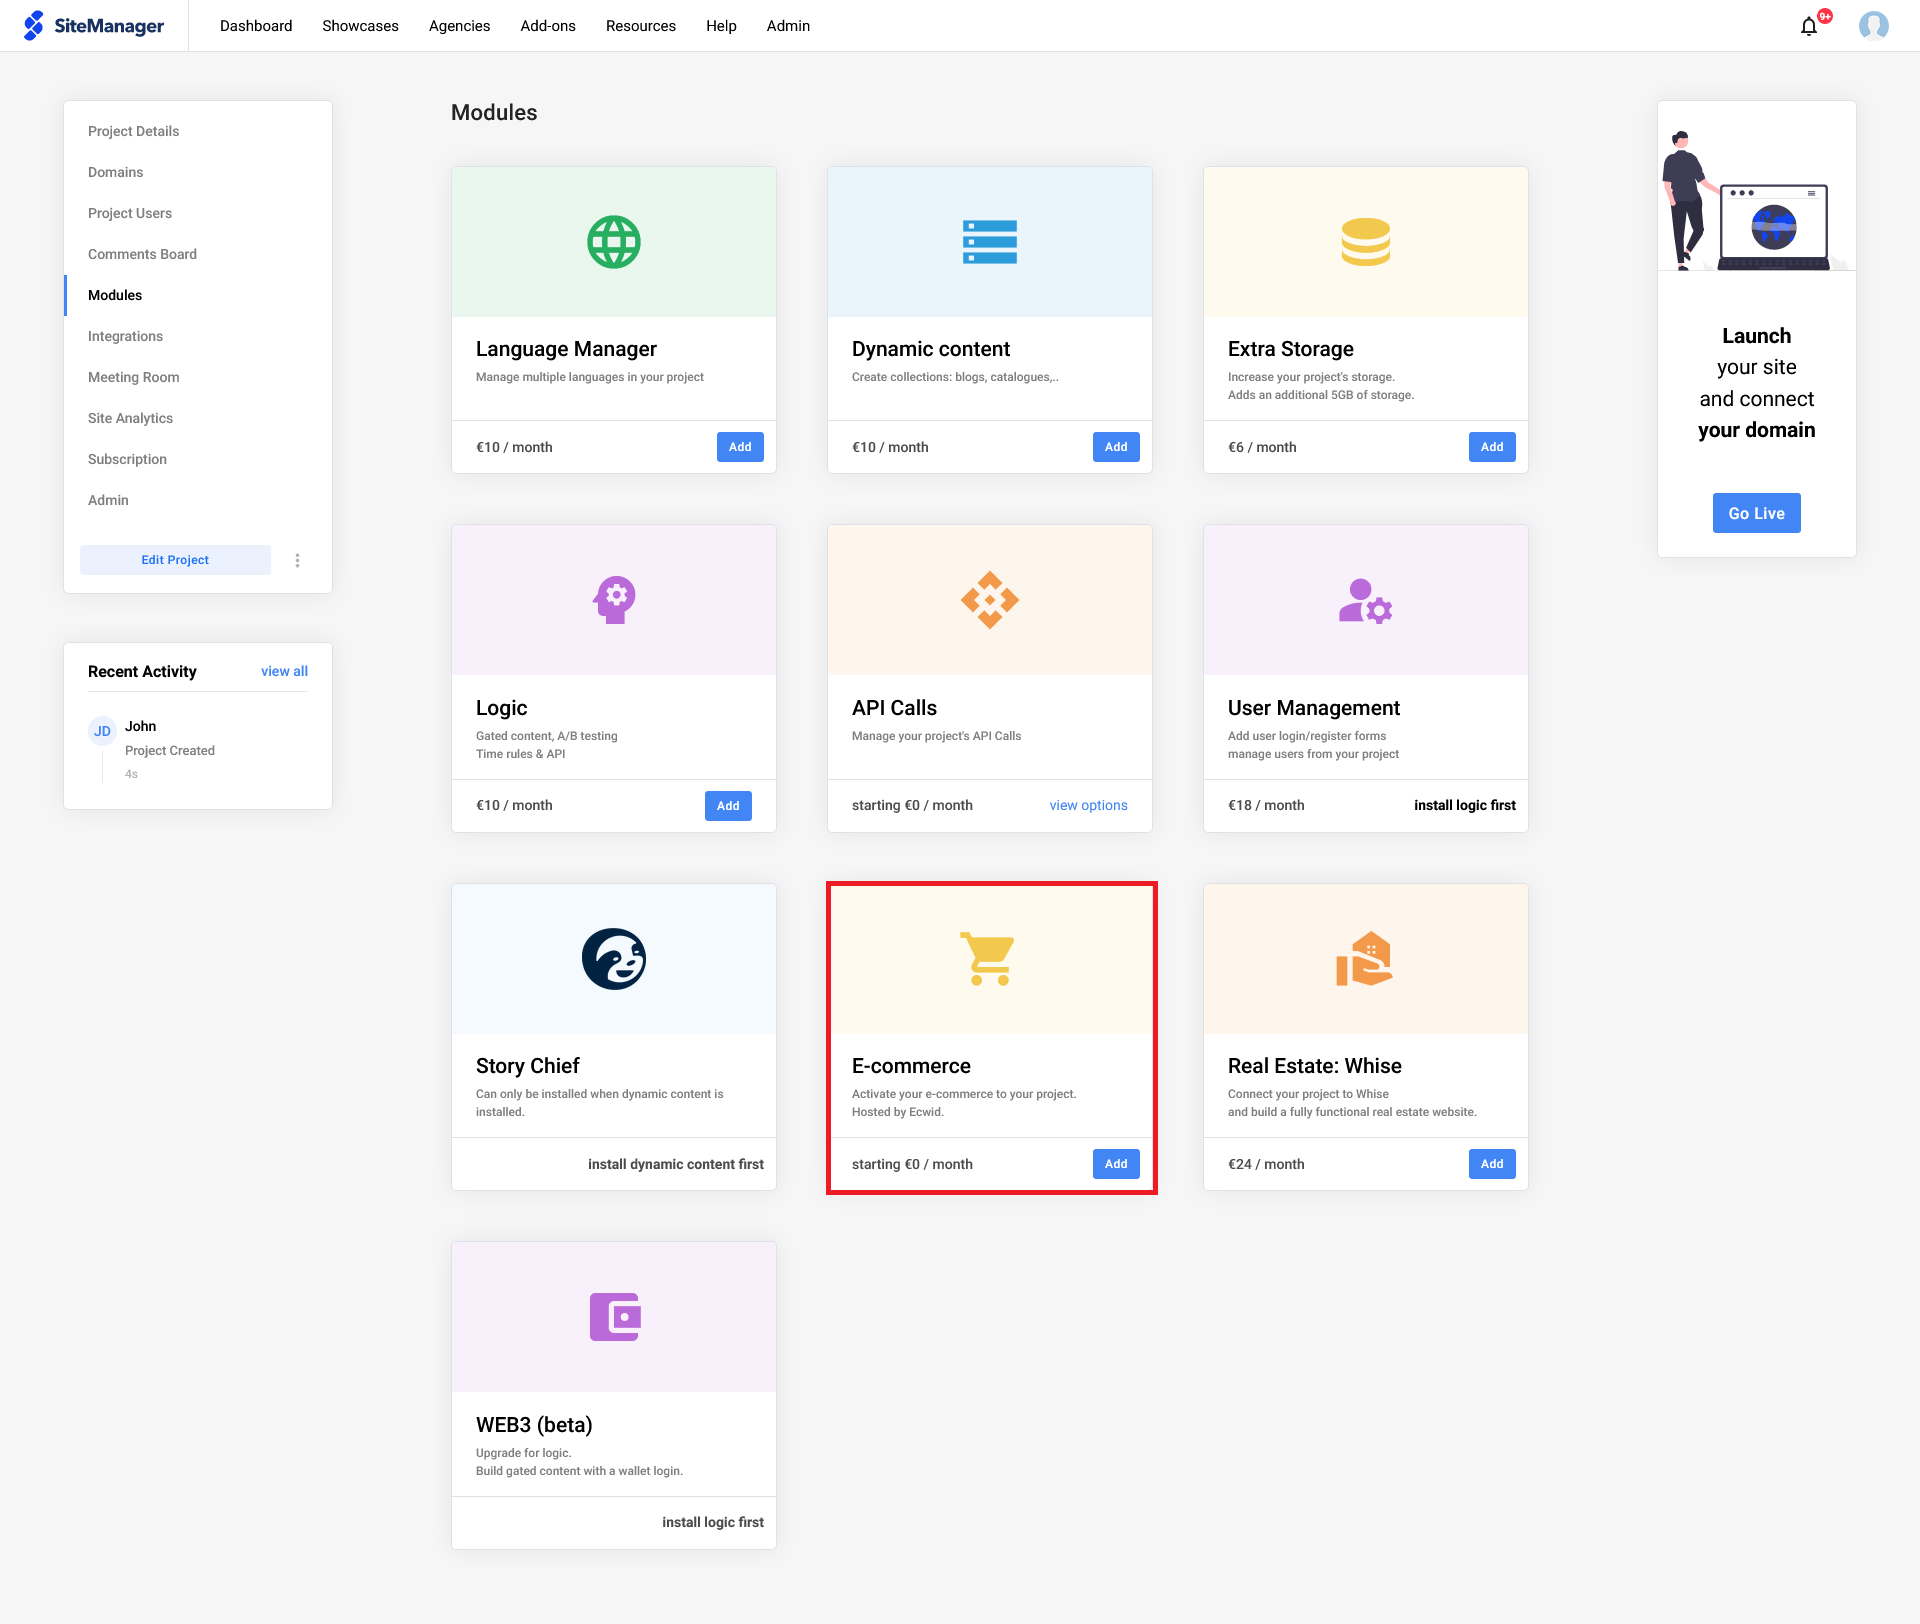
Task: Open the Add-ons menu
Action: [x=548, y=26]
